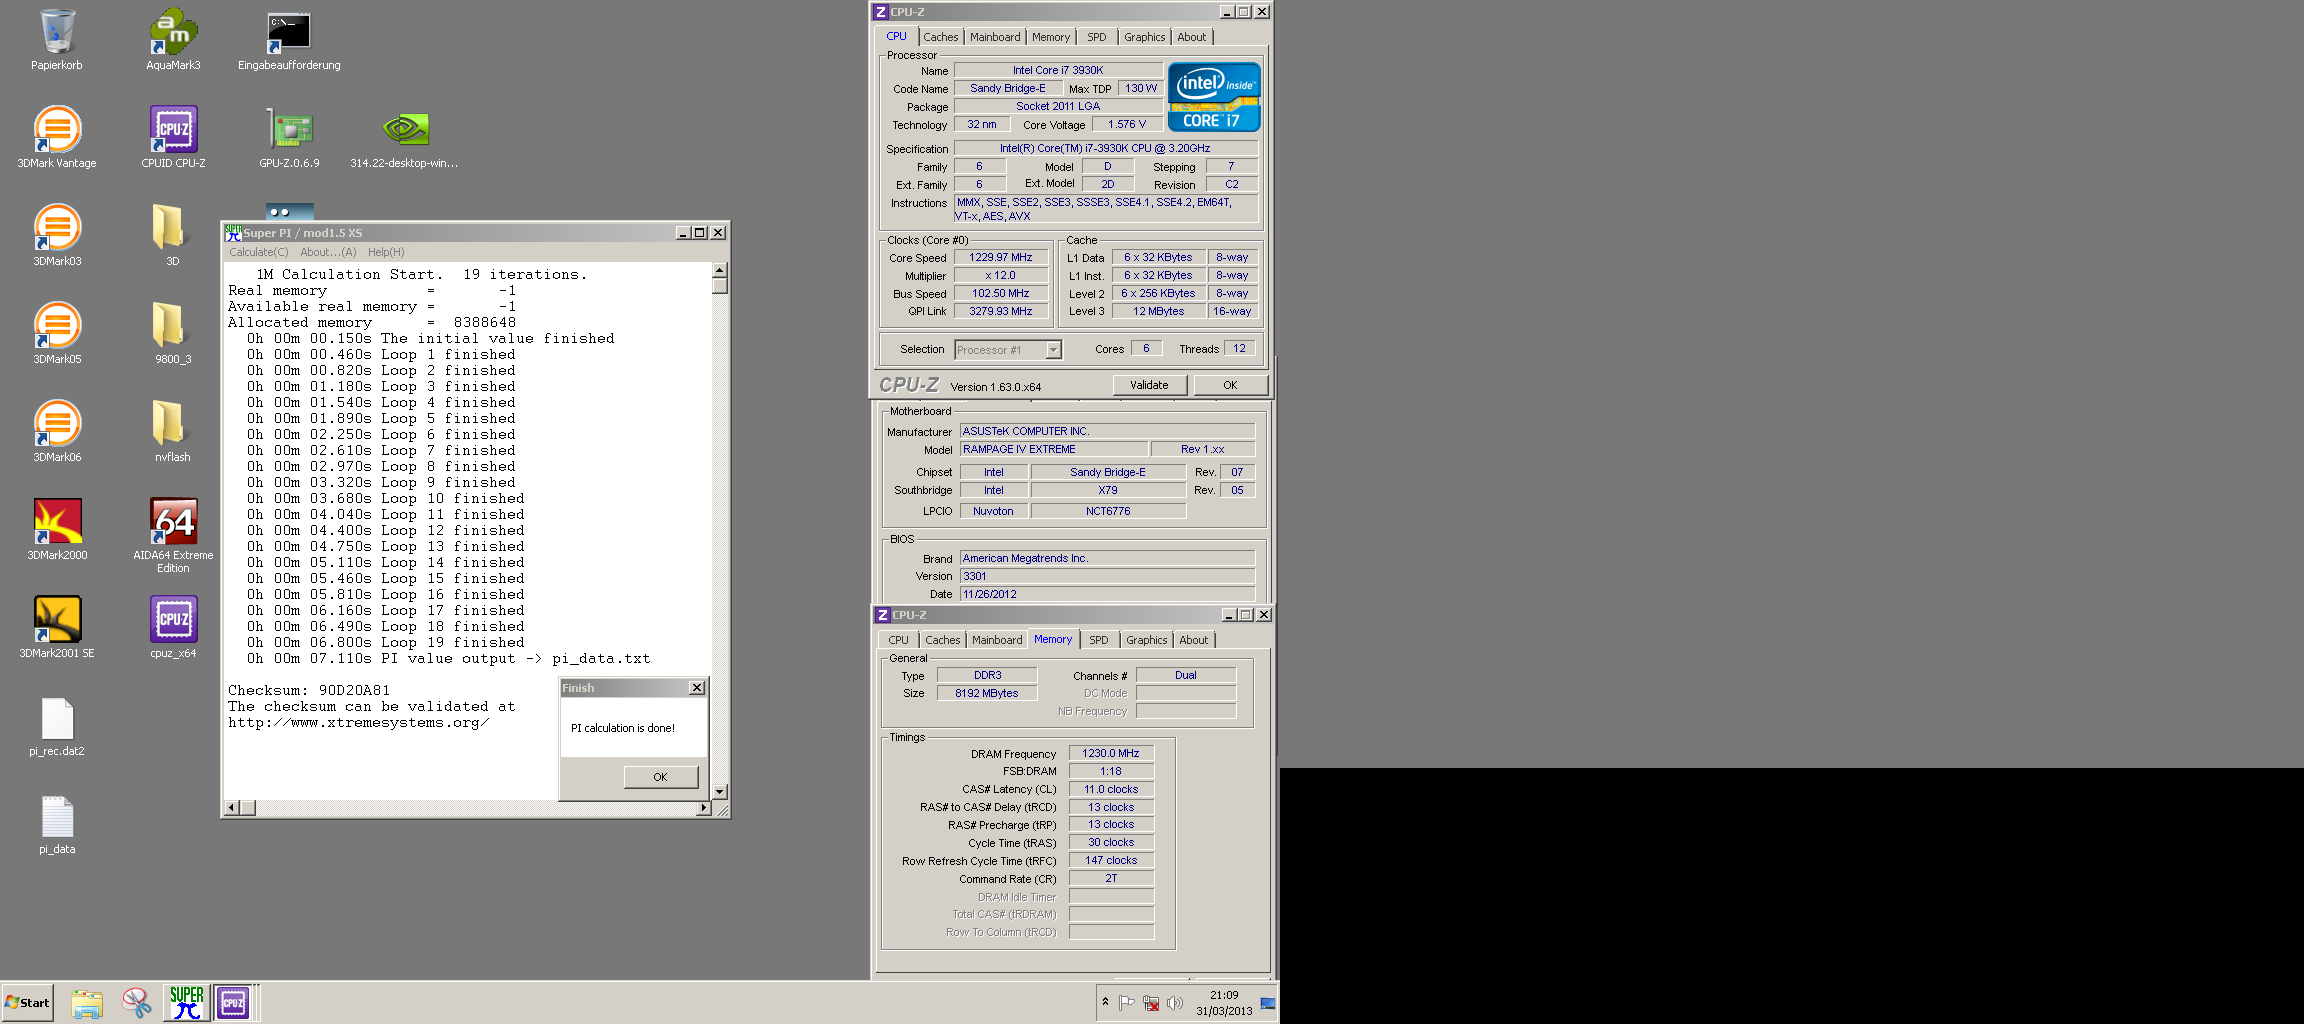Screen dimensions: 2304x1024
Task: Select the 3DMark03 desktop icon
Action: click(57, 236)
